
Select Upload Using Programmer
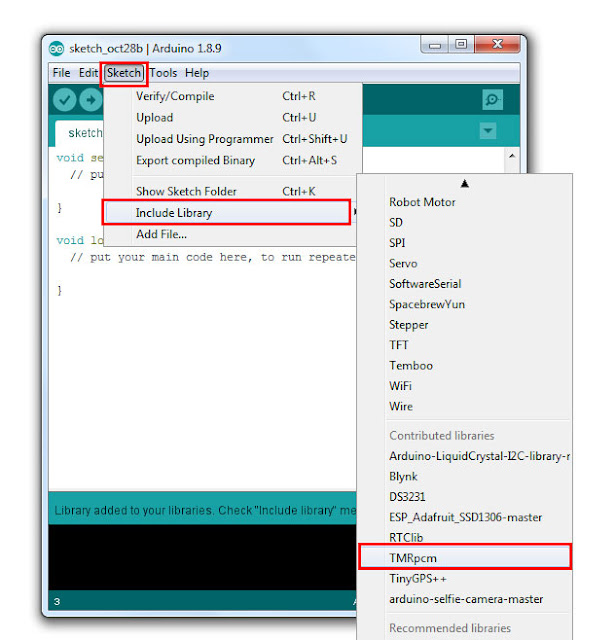pos(233,139)
